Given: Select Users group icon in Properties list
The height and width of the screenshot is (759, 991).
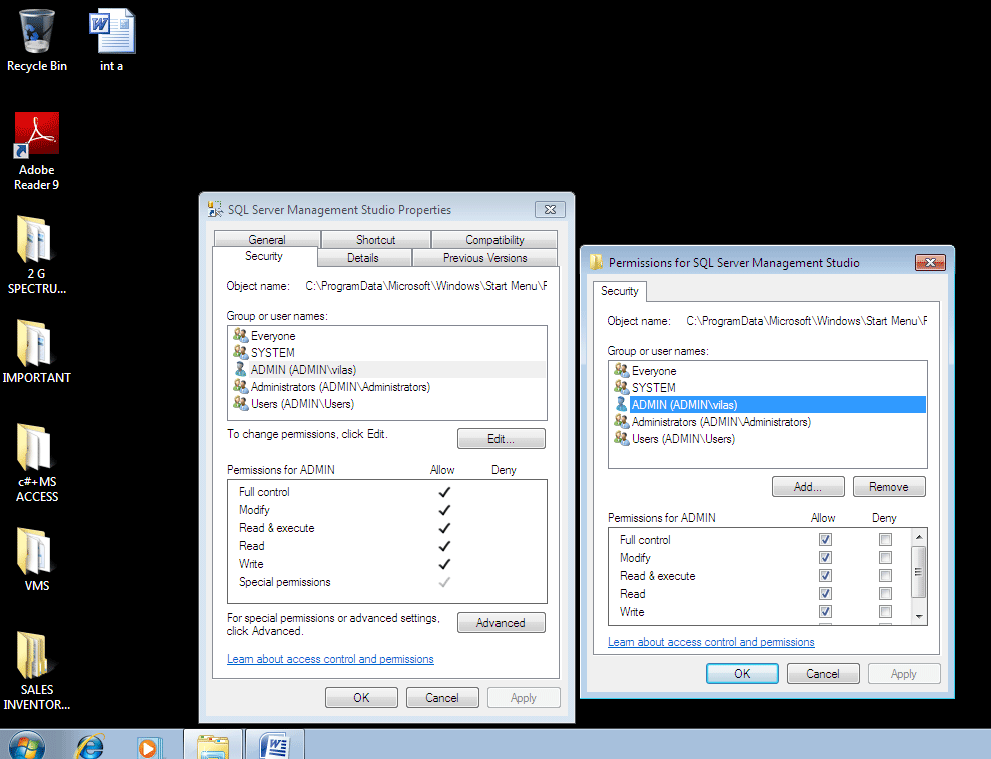Looking at the screenshot, I should (240, 403).
